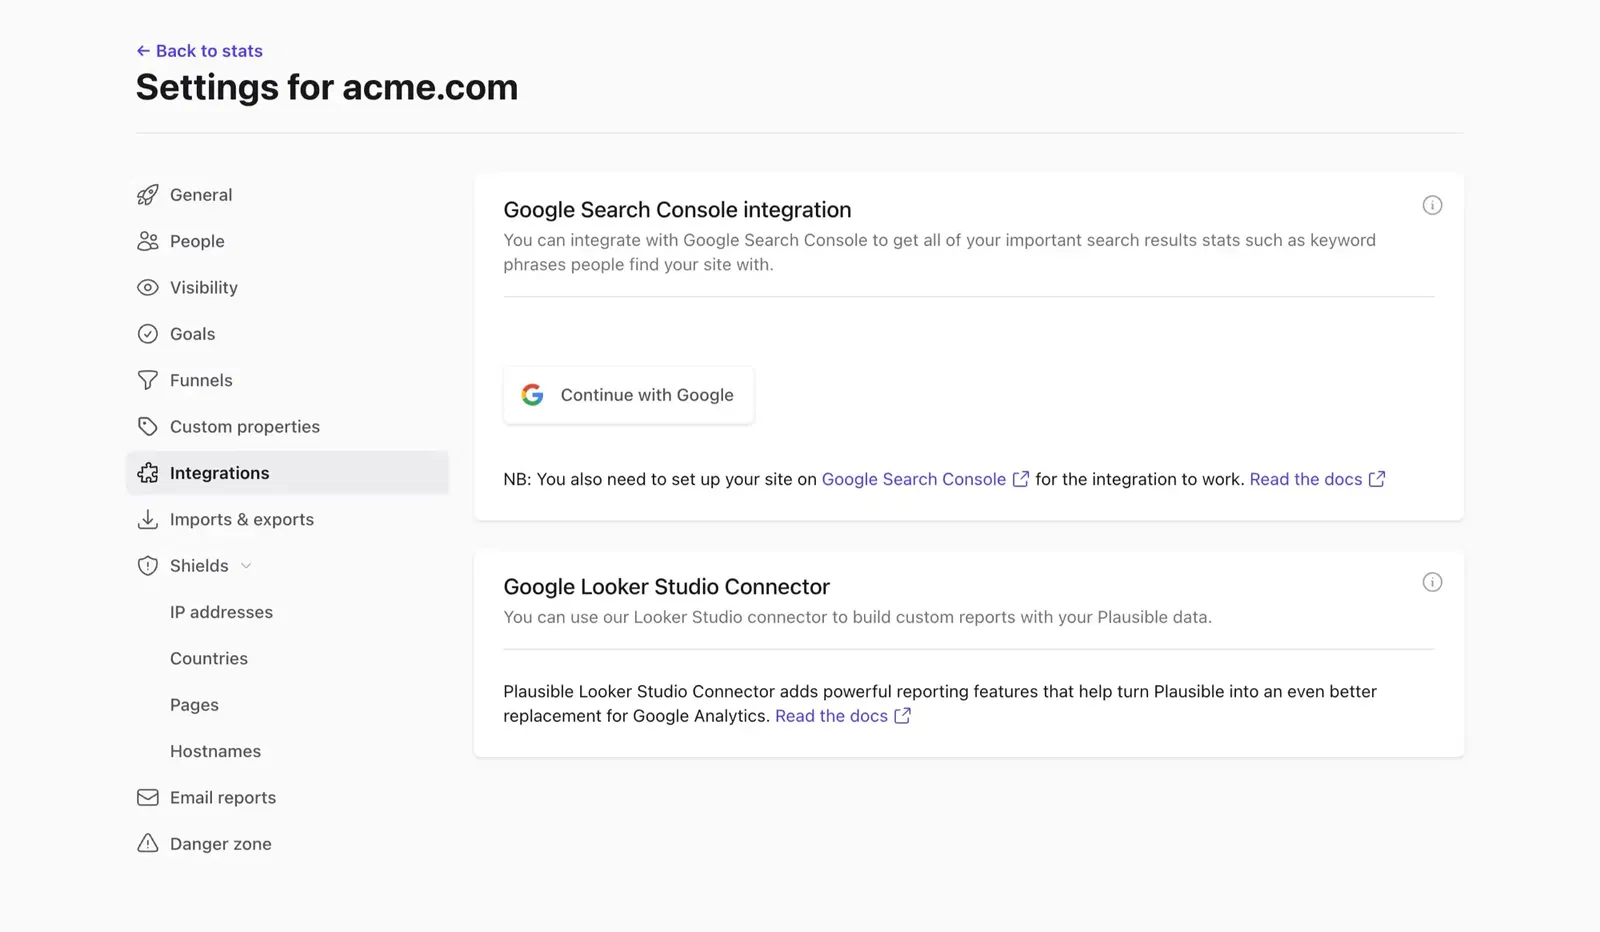1600x932 pixels.
Task: Click the Google Search Console info icon
Action: click(1432, 205)
